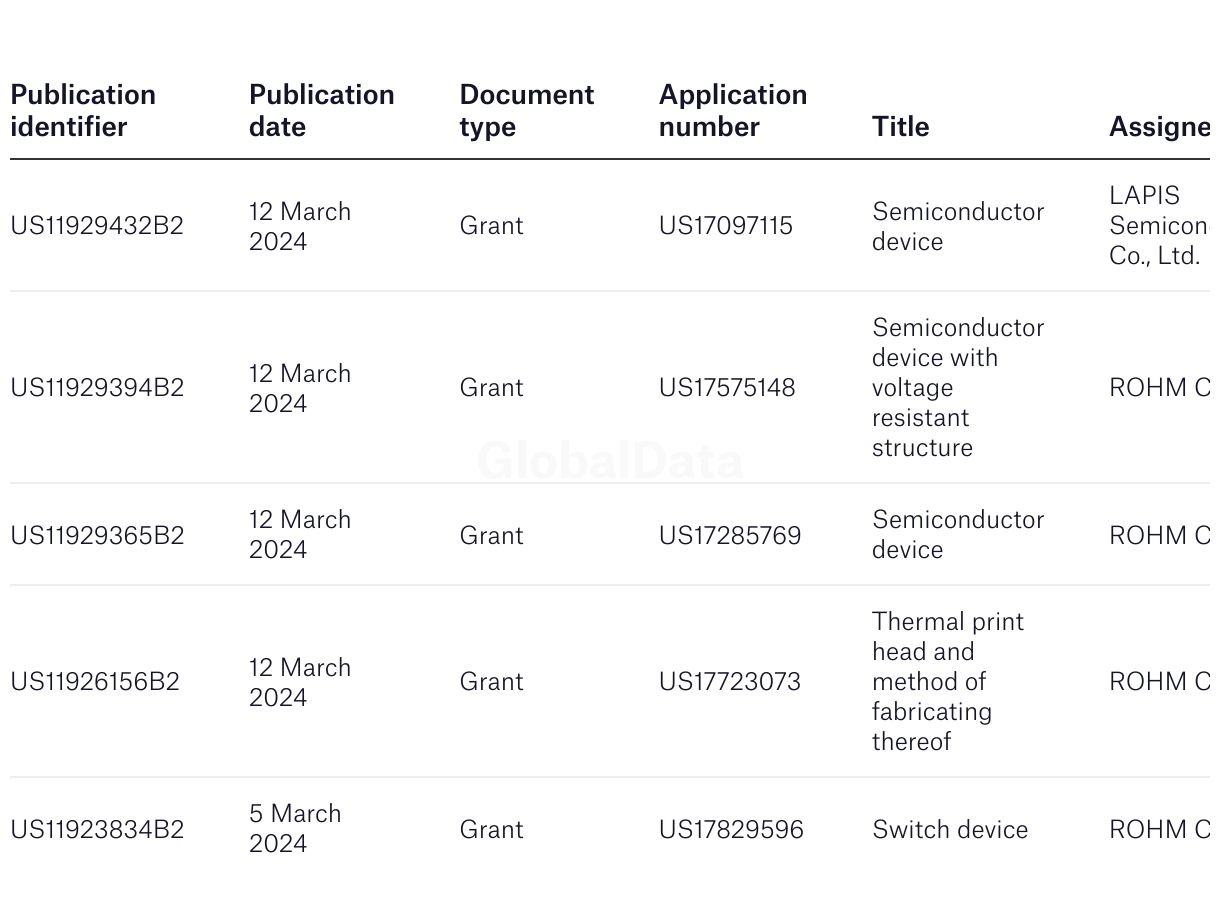Click the Title column header

click(900, 126)
